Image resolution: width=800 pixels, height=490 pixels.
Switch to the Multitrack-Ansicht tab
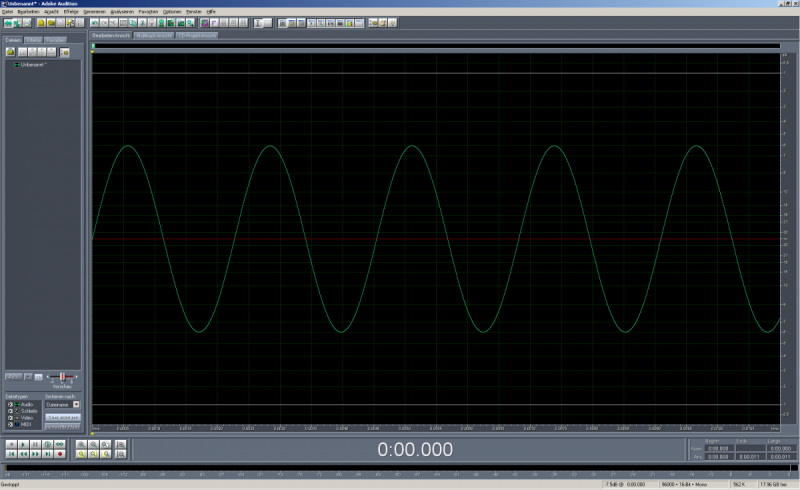click(x=154, y=35)
